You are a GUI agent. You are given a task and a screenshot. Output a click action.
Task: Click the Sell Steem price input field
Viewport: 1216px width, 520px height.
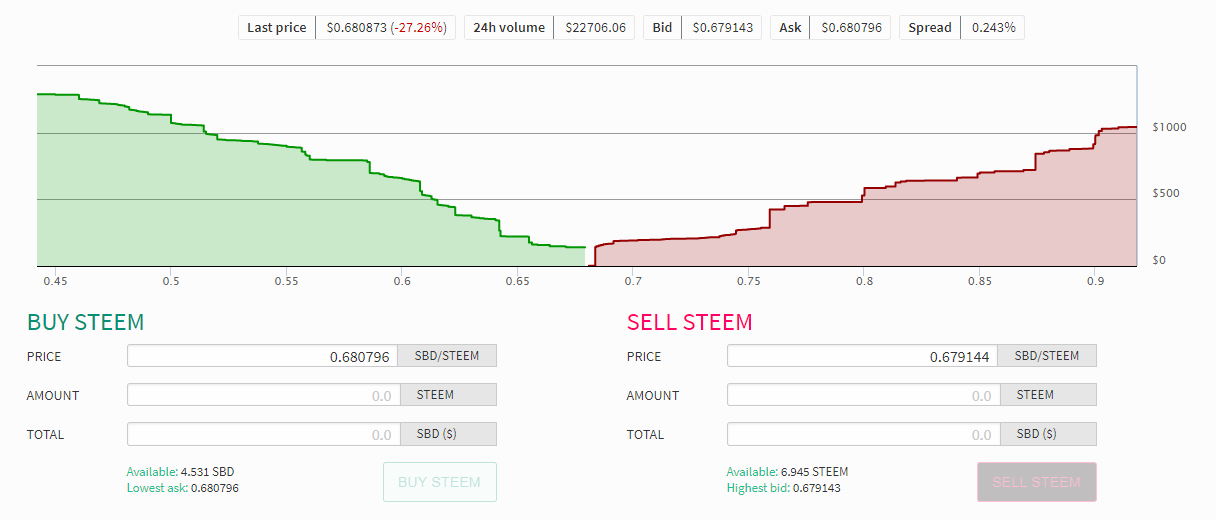[862, 356]
